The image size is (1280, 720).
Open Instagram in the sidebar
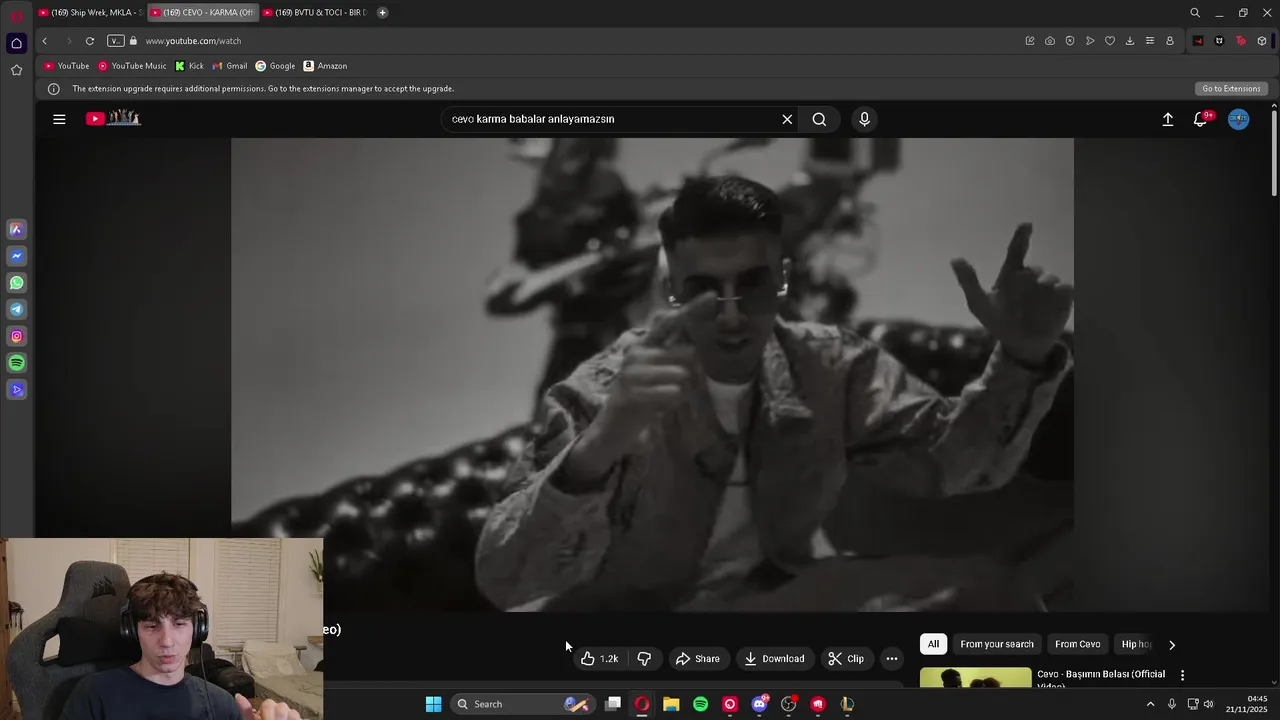coord(16,336)
